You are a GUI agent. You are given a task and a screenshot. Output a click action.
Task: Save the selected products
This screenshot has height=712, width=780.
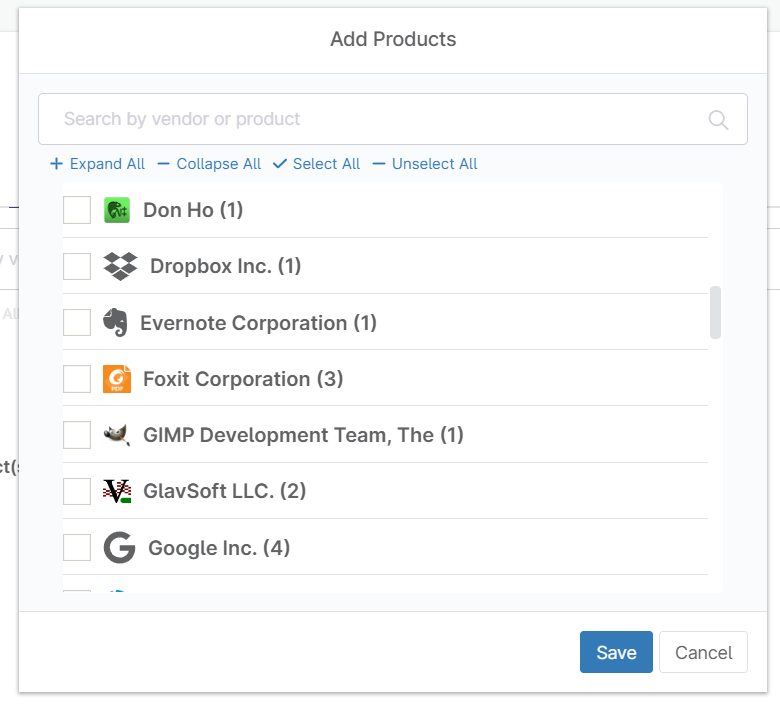[616, 652]
